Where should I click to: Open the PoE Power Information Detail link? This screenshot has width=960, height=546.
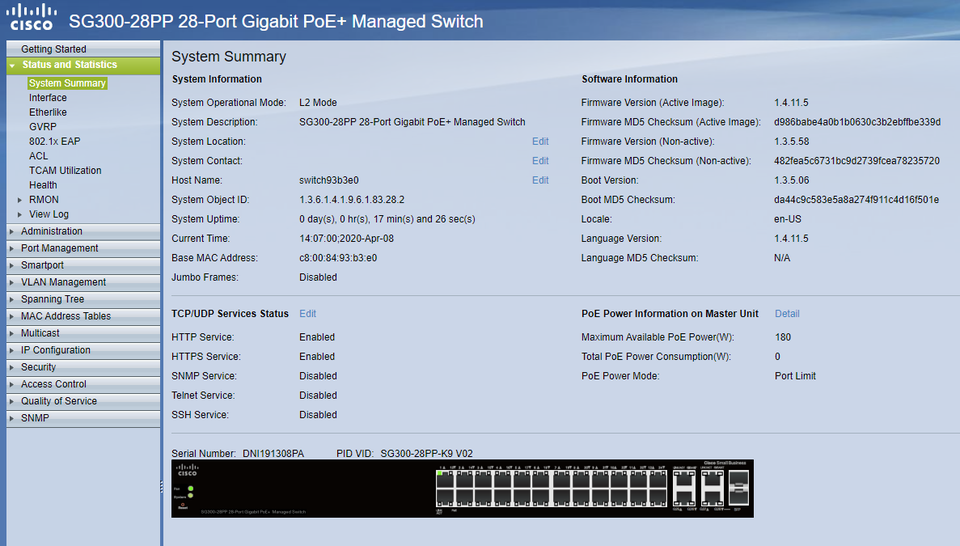point(787,314)
